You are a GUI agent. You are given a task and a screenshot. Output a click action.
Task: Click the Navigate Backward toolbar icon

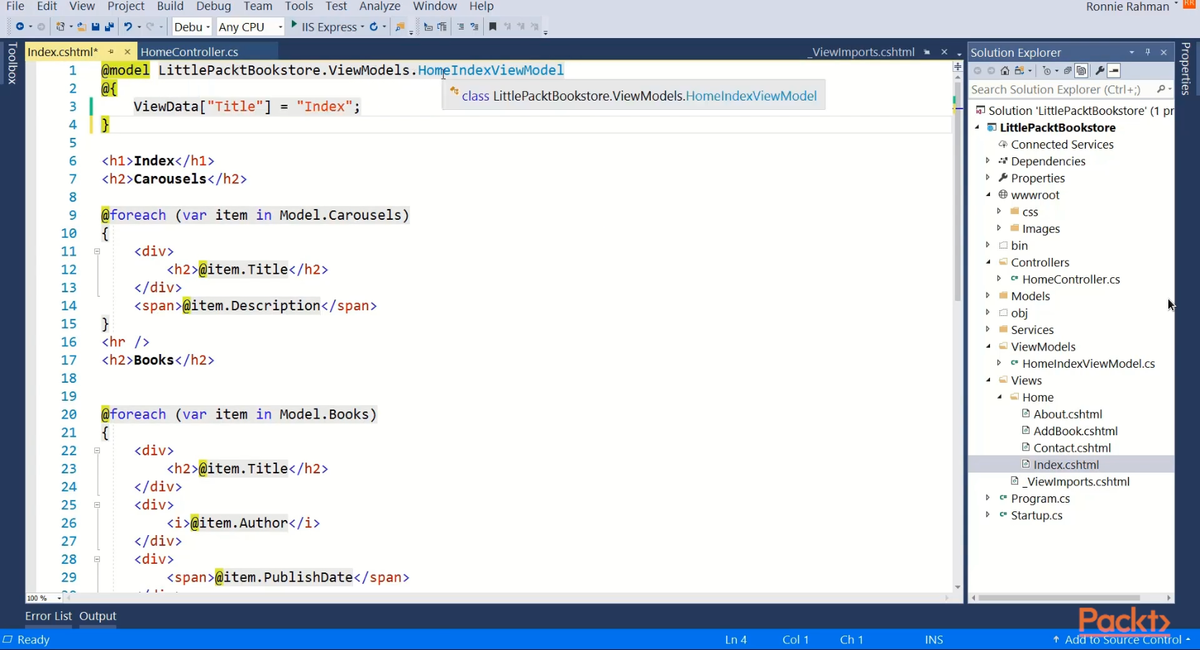pyautogui.click(x=20, y=27)
